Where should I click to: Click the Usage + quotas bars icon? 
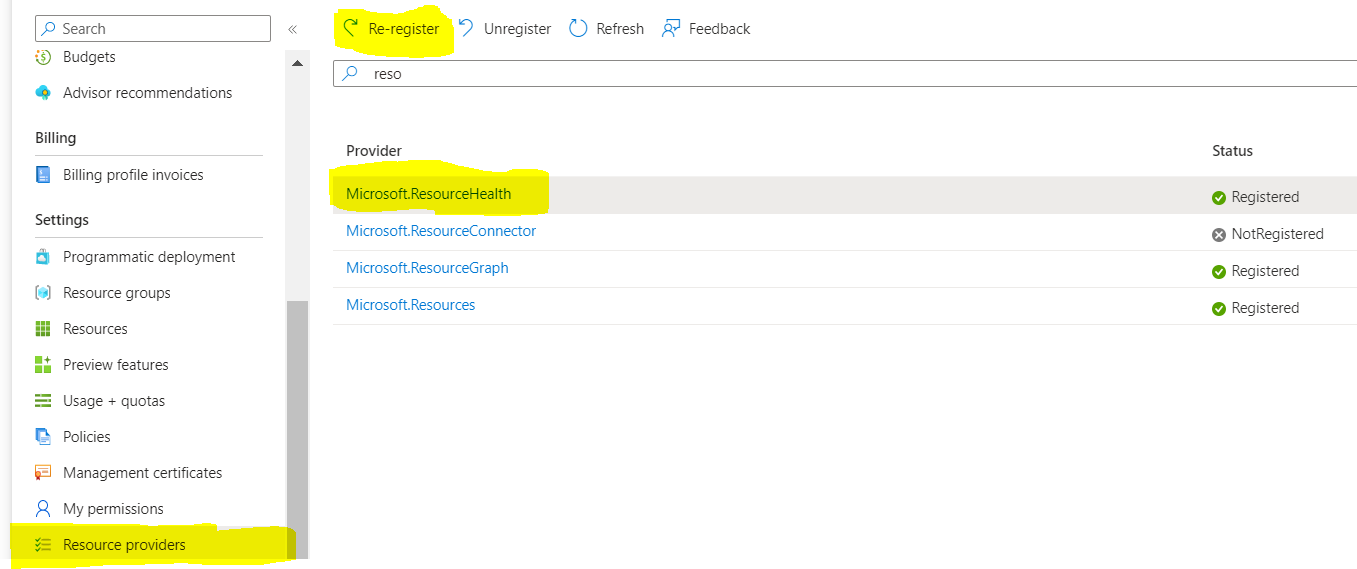pyautogui.click(x=43, y=401)
